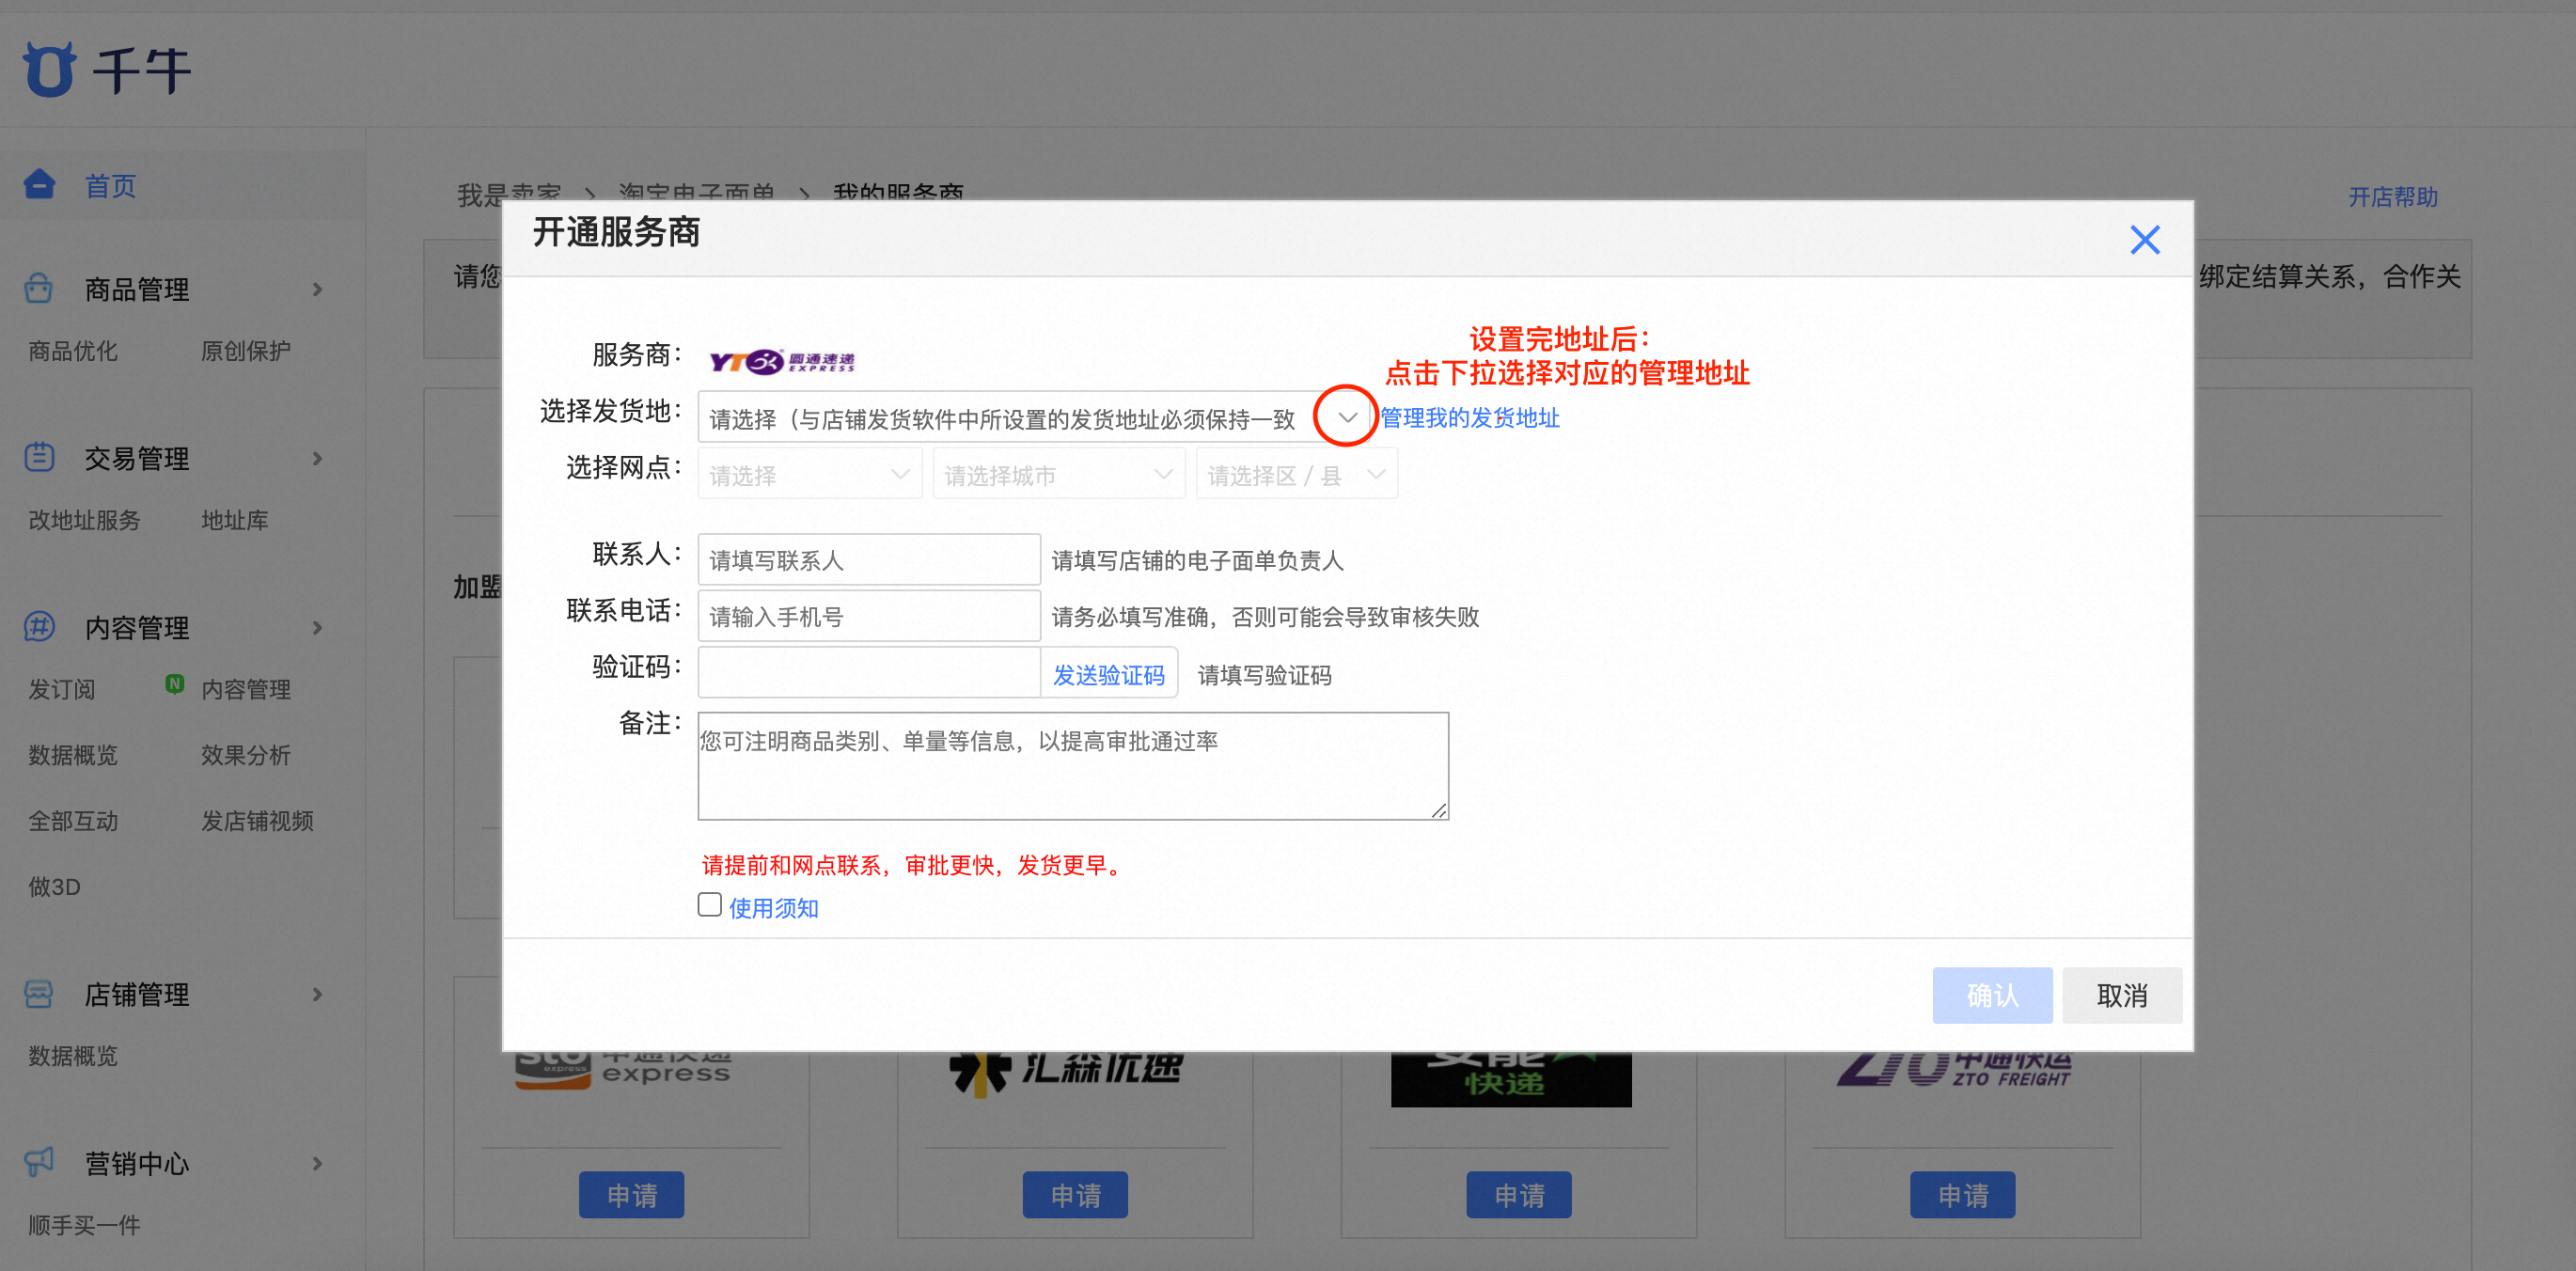Open 数据概览 under 内容管理

coord(73,755)
